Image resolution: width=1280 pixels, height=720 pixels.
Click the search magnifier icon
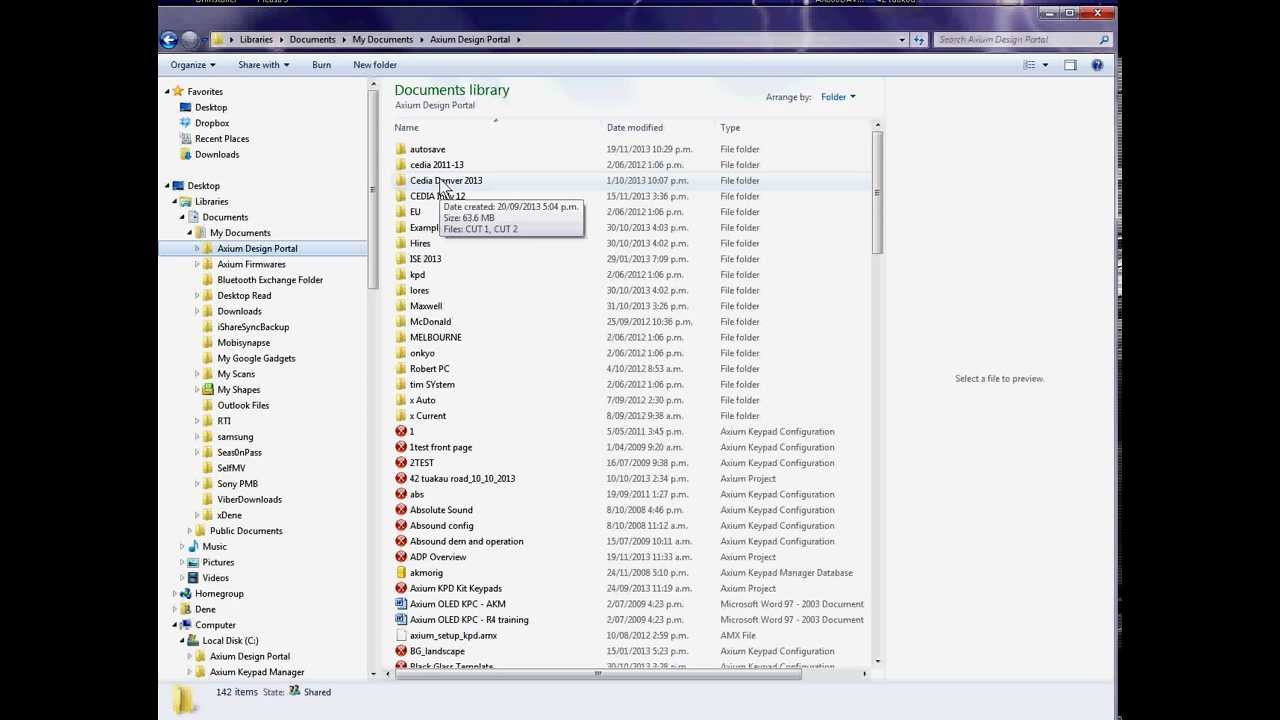click(1104, 39)
